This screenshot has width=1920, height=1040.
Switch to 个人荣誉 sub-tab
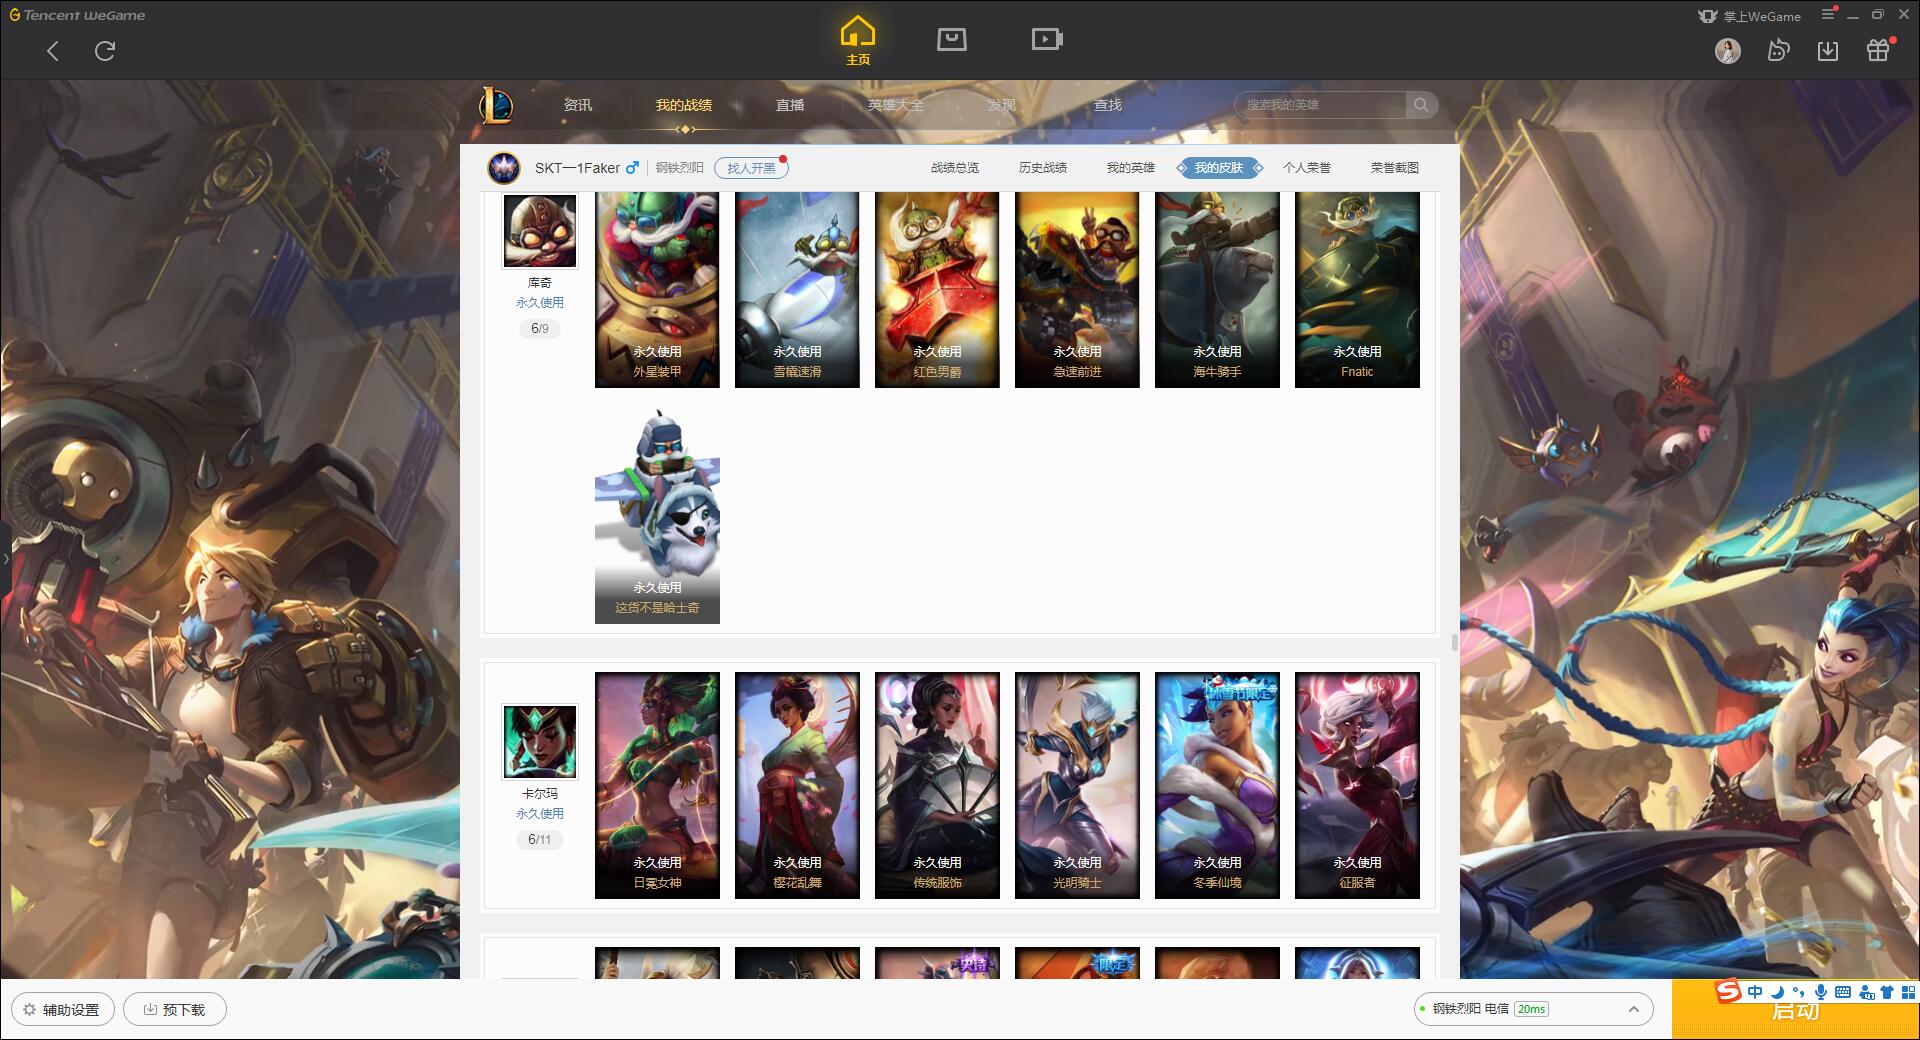[1307, 168]
